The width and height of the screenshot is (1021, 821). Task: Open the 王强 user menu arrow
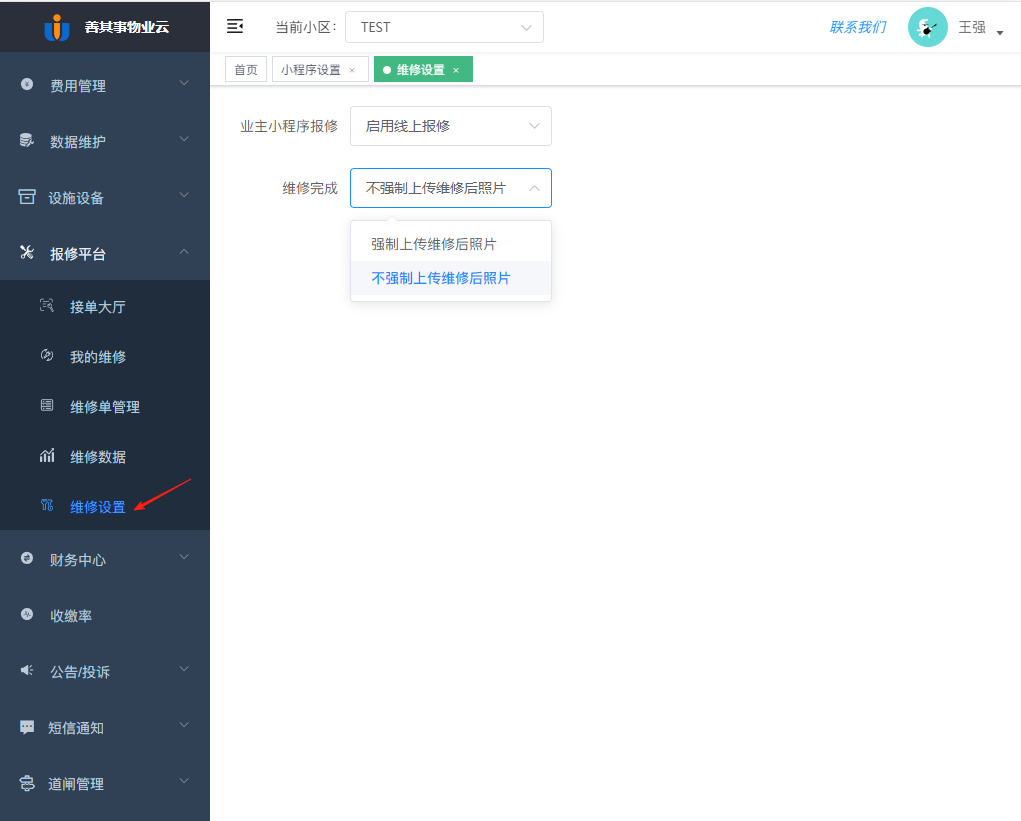point(999,33)
